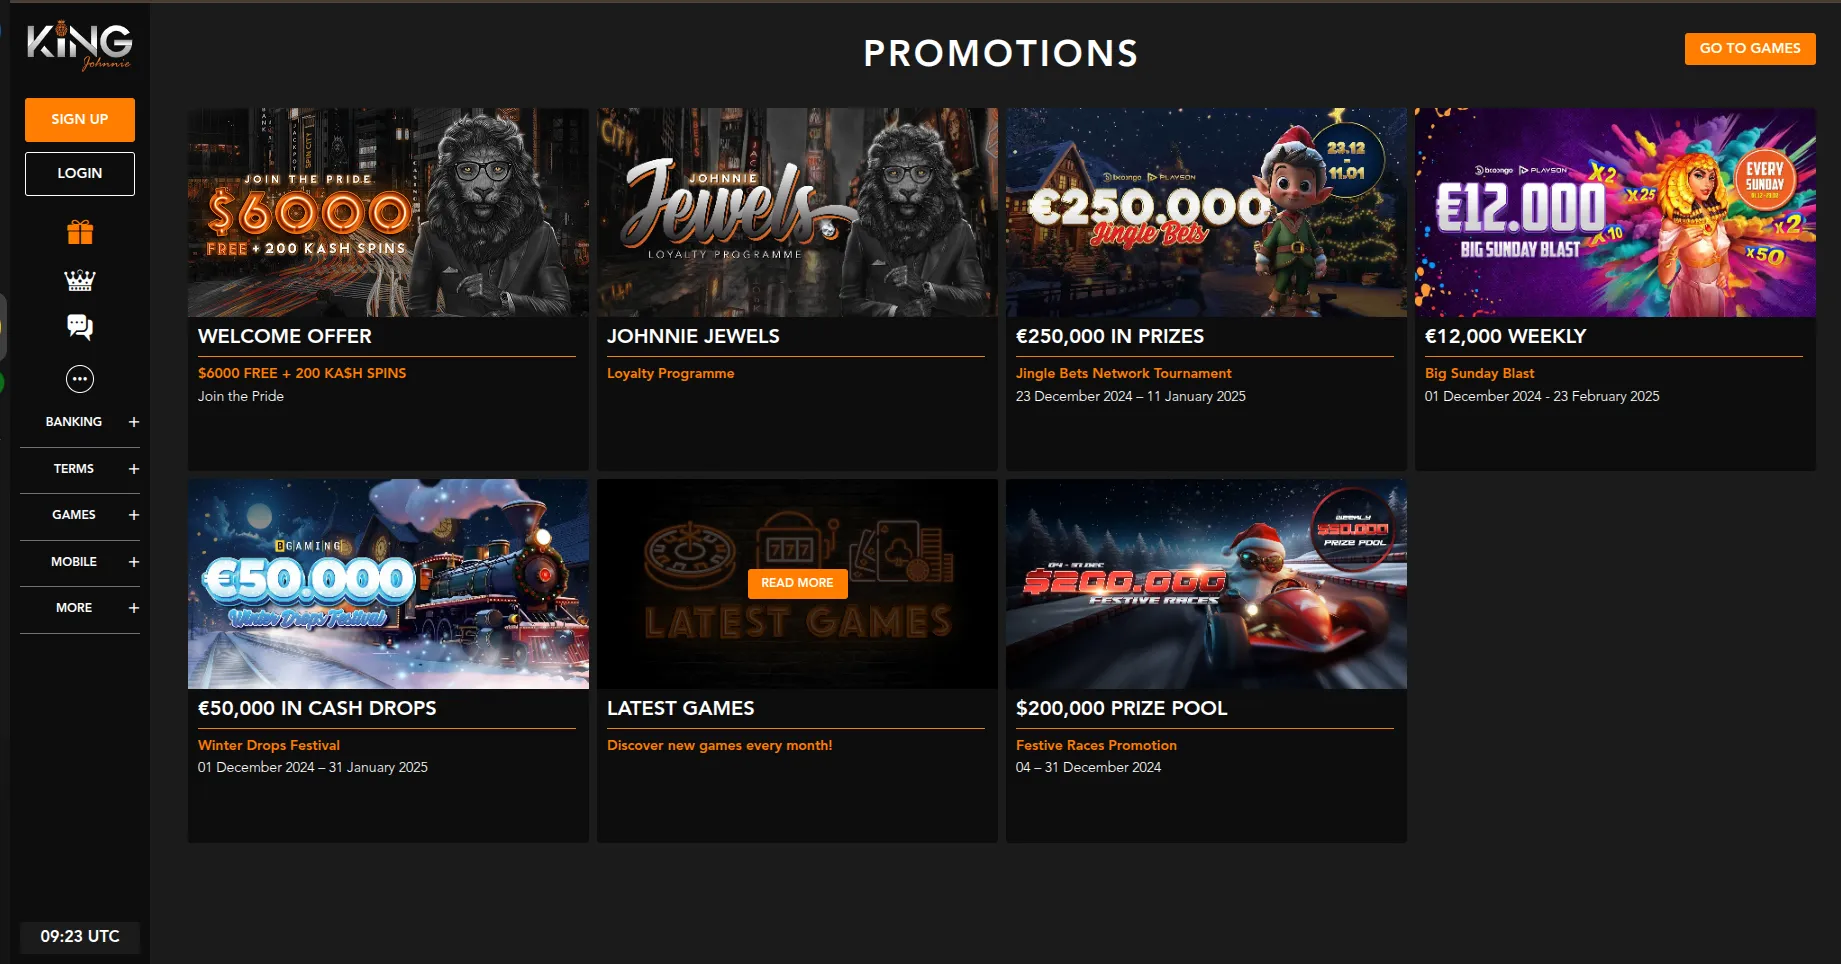Viewport: 1841px width, 964px height.
Task: Expand the Banking menu plus icon
Action: 134,422
